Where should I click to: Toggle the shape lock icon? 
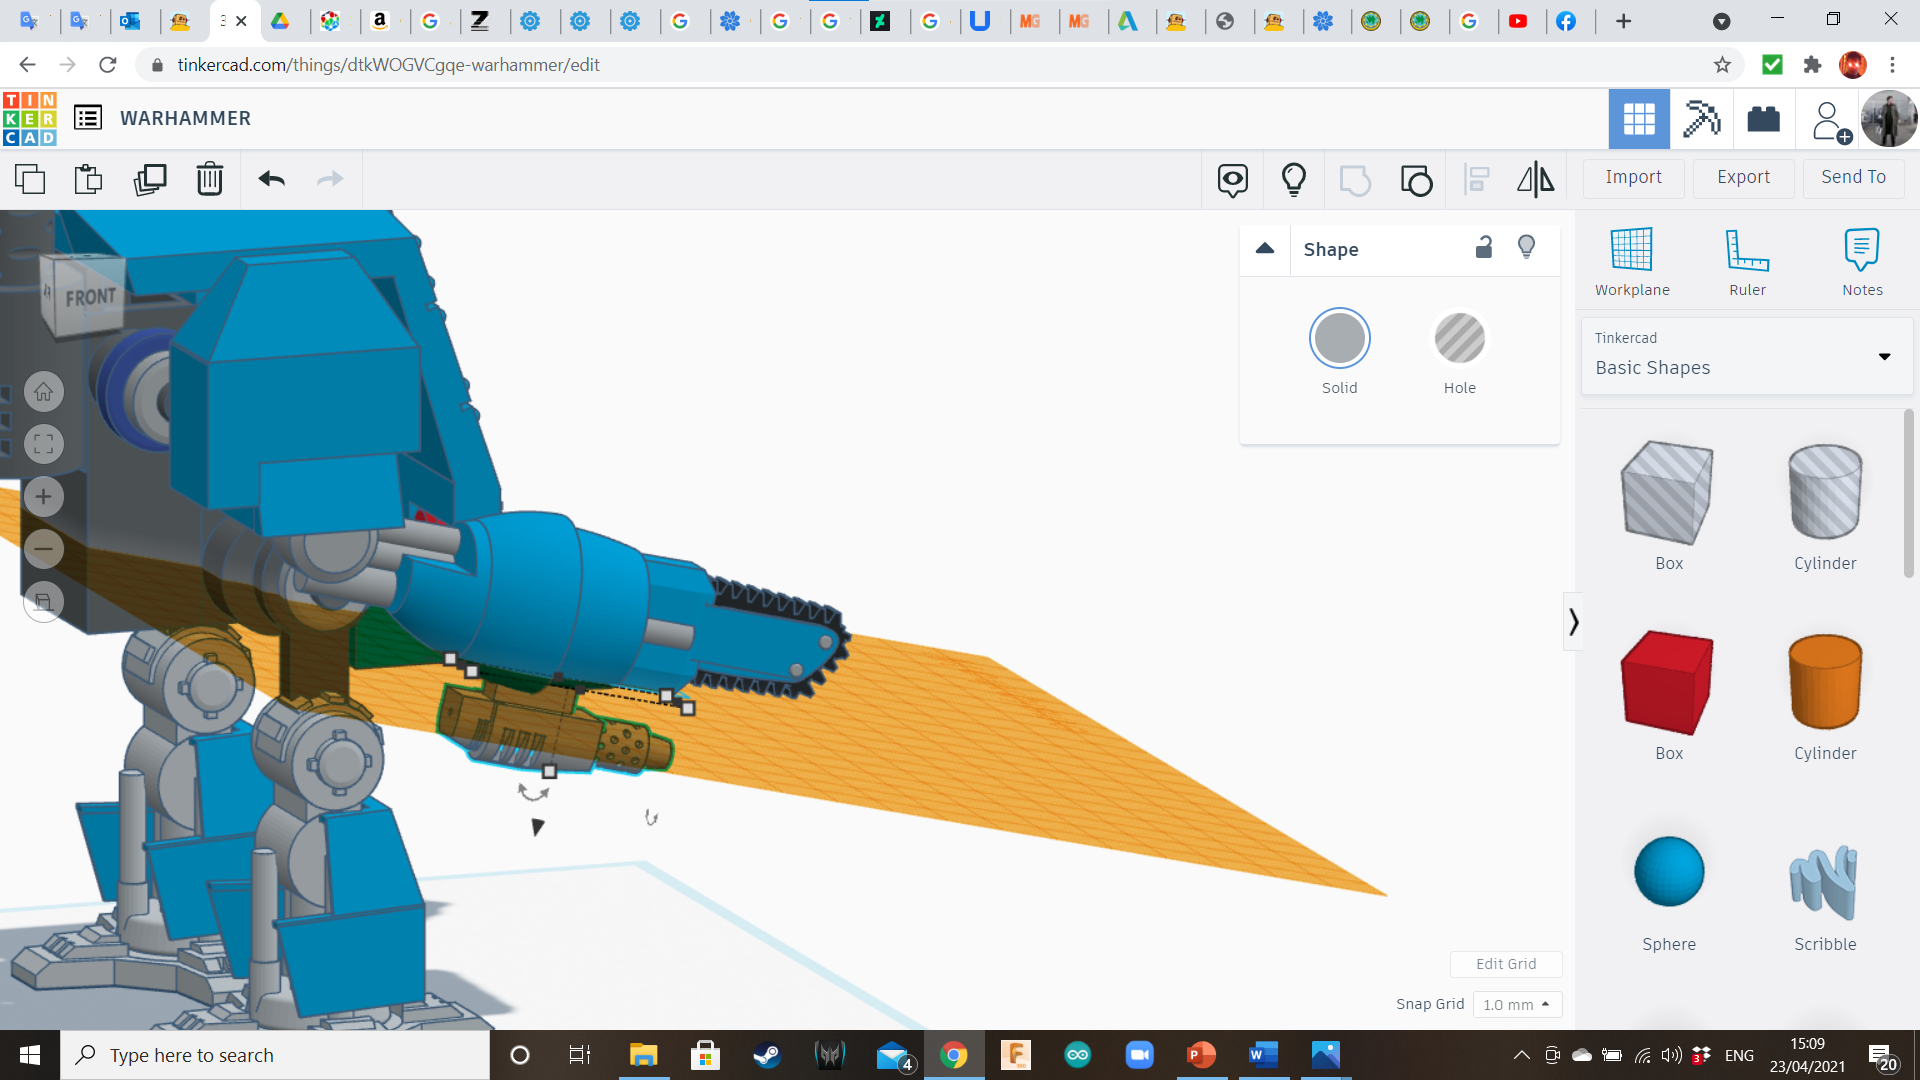1484,248
